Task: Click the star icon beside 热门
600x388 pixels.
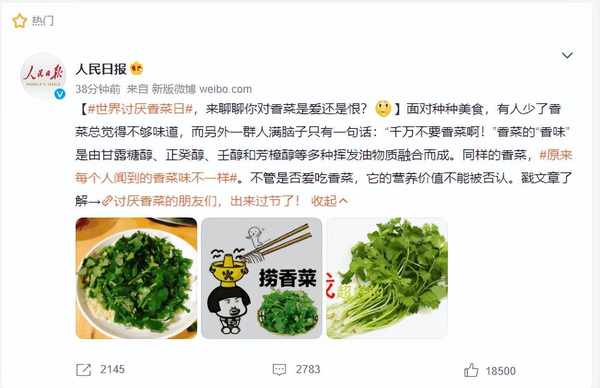Action: [x=20, y=21]
